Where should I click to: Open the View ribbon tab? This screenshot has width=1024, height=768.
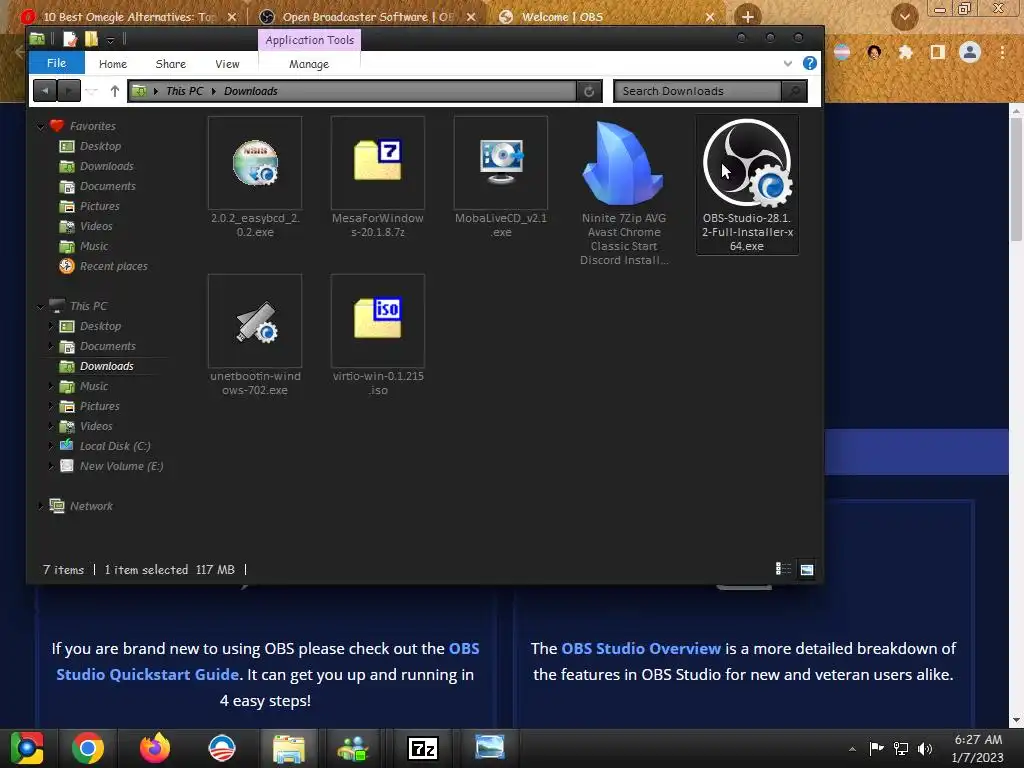227,64
